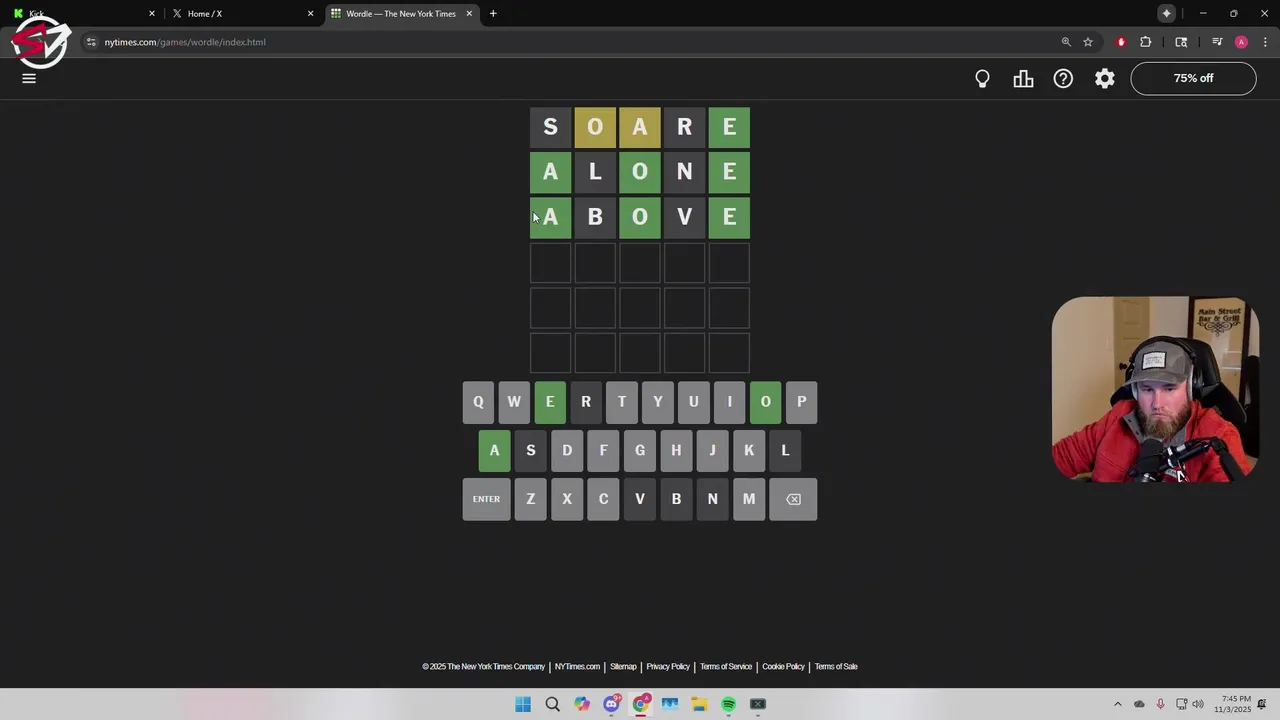Open the Wordle hamburger menu
Screen dimensions: 1280x720
tap(29, 78)
